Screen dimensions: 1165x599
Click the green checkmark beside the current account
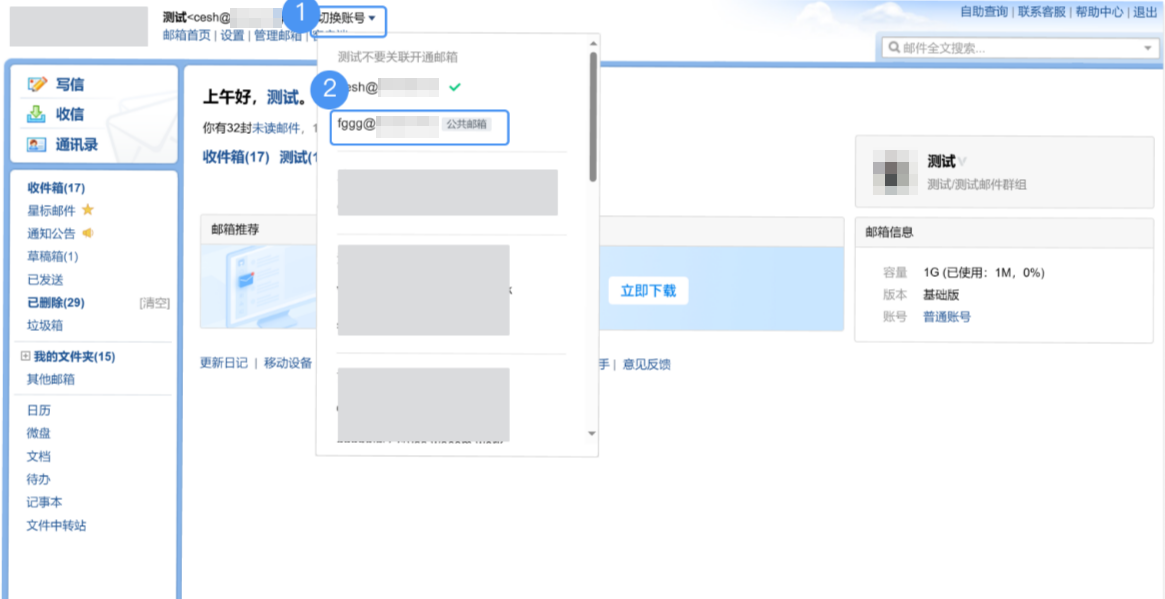455,88
